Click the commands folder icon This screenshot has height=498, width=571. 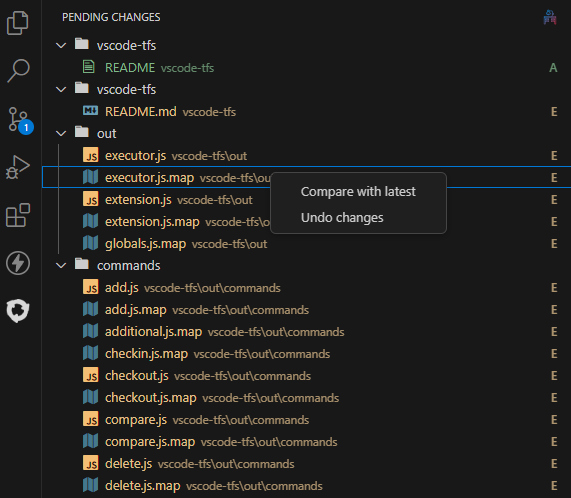[x=82, y=264]
